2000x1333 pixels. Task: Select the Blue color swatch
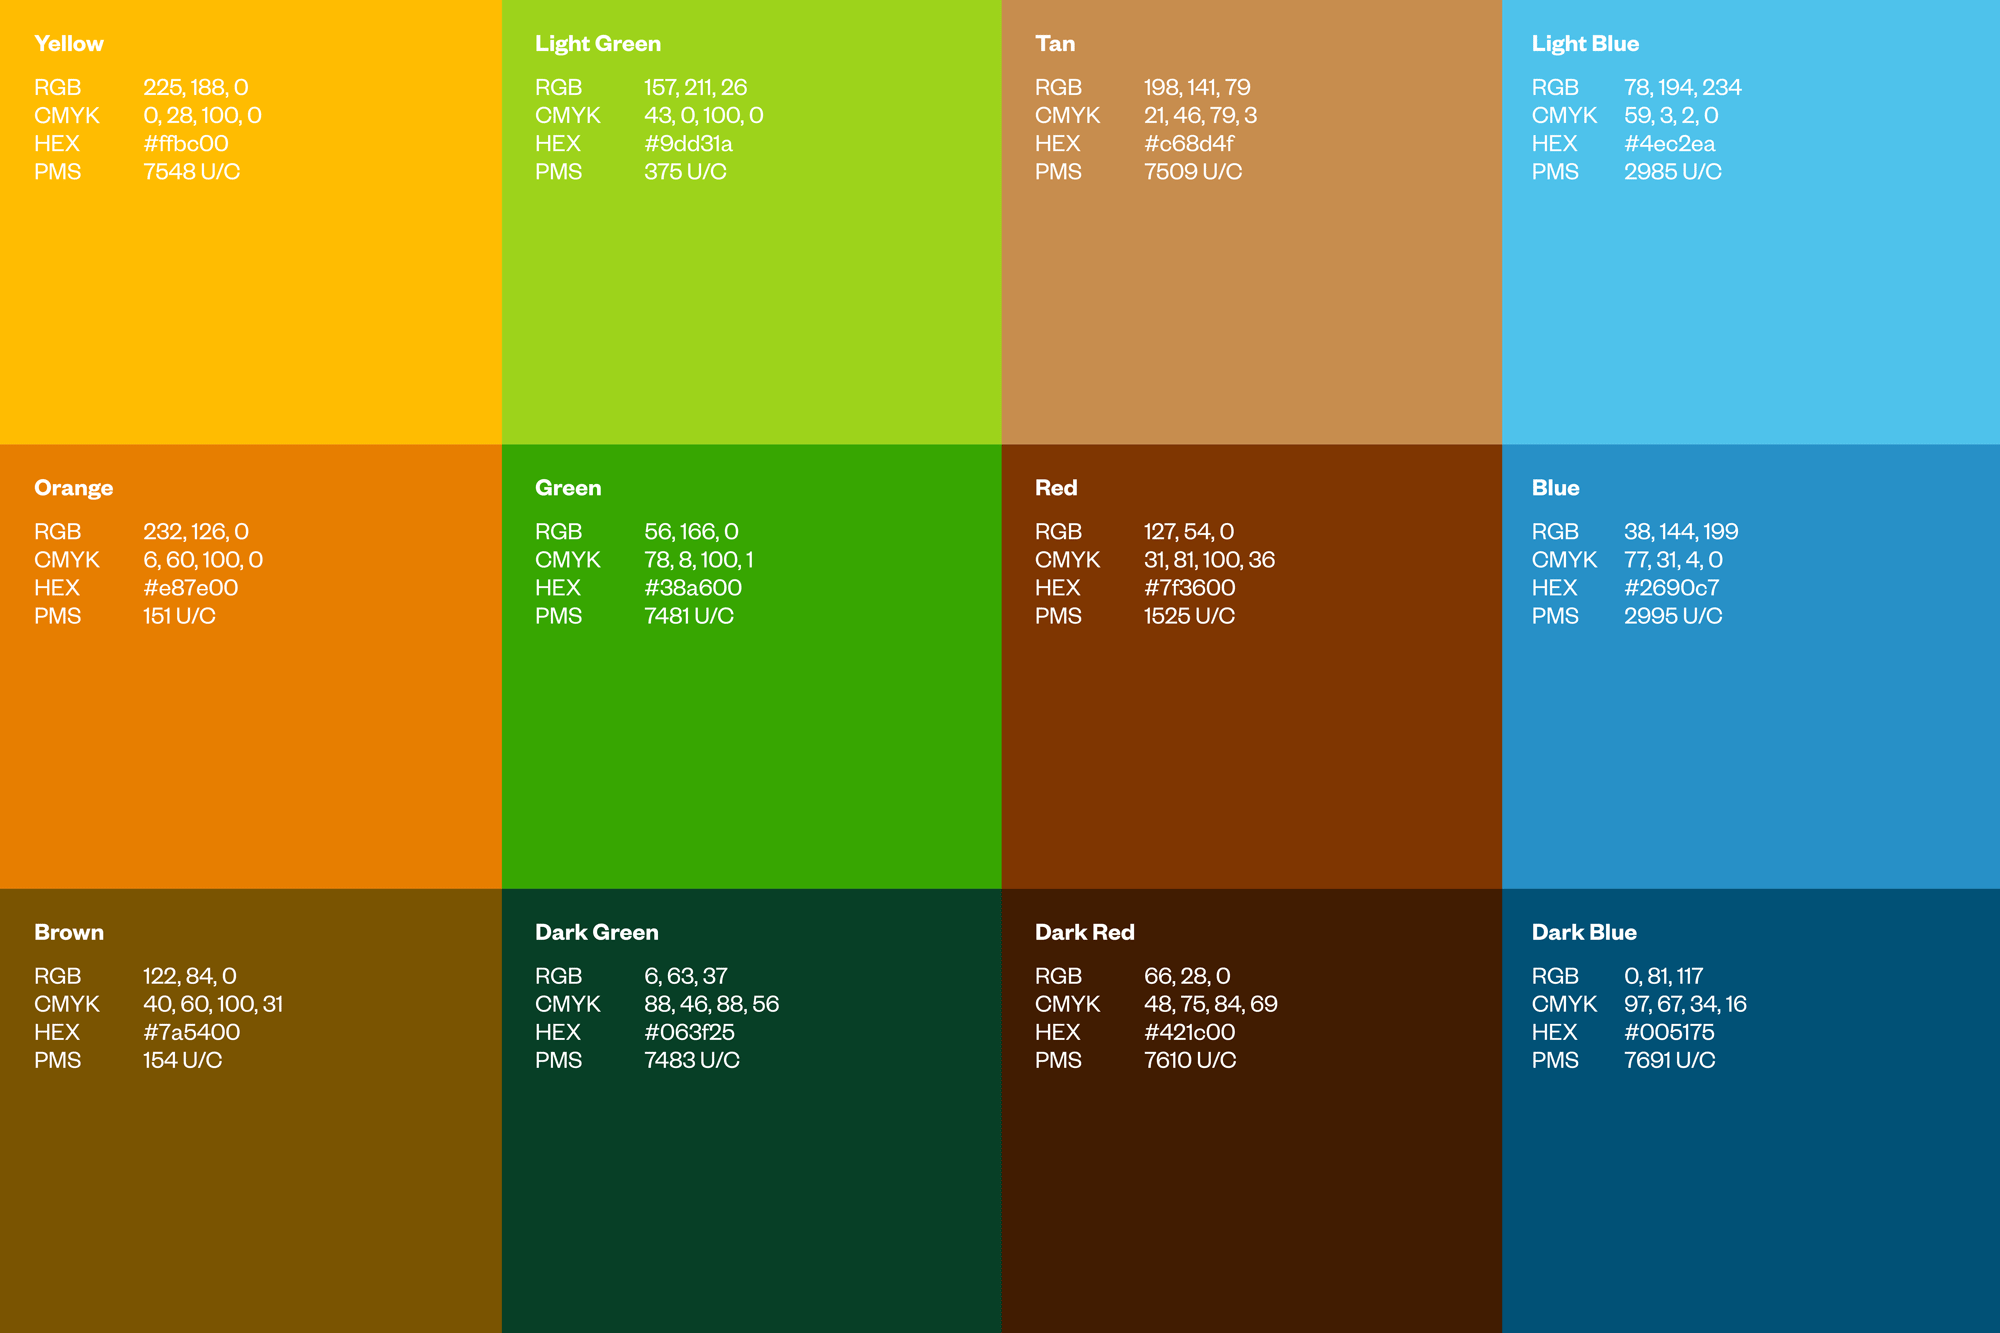1750,750
